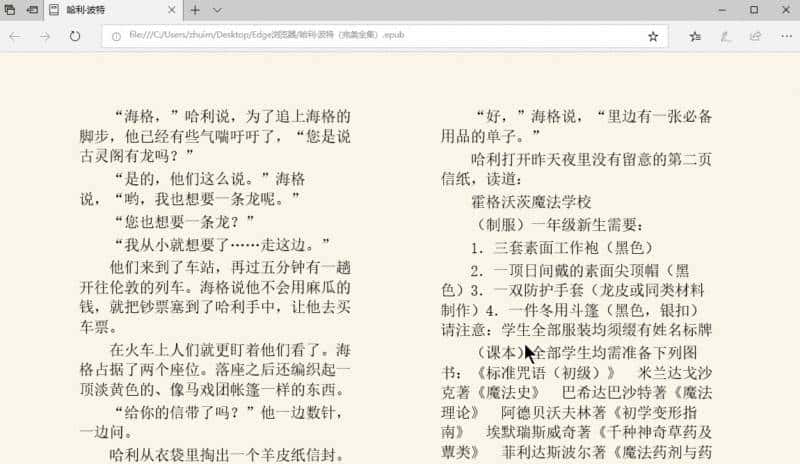The height and width of the screenshot is (464, 800).
Task: Go forward to next page
Action: tap(45, 36)
